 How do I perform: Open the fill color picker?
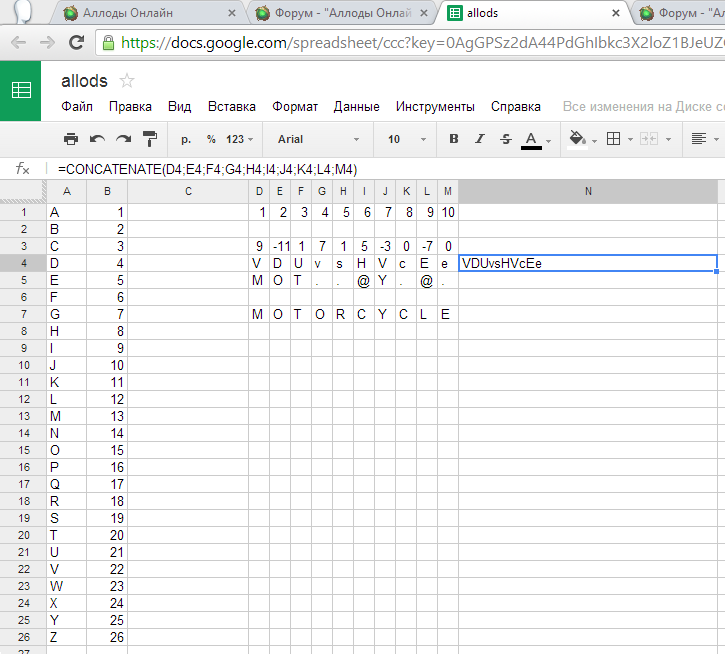click(x=581, y=139)
